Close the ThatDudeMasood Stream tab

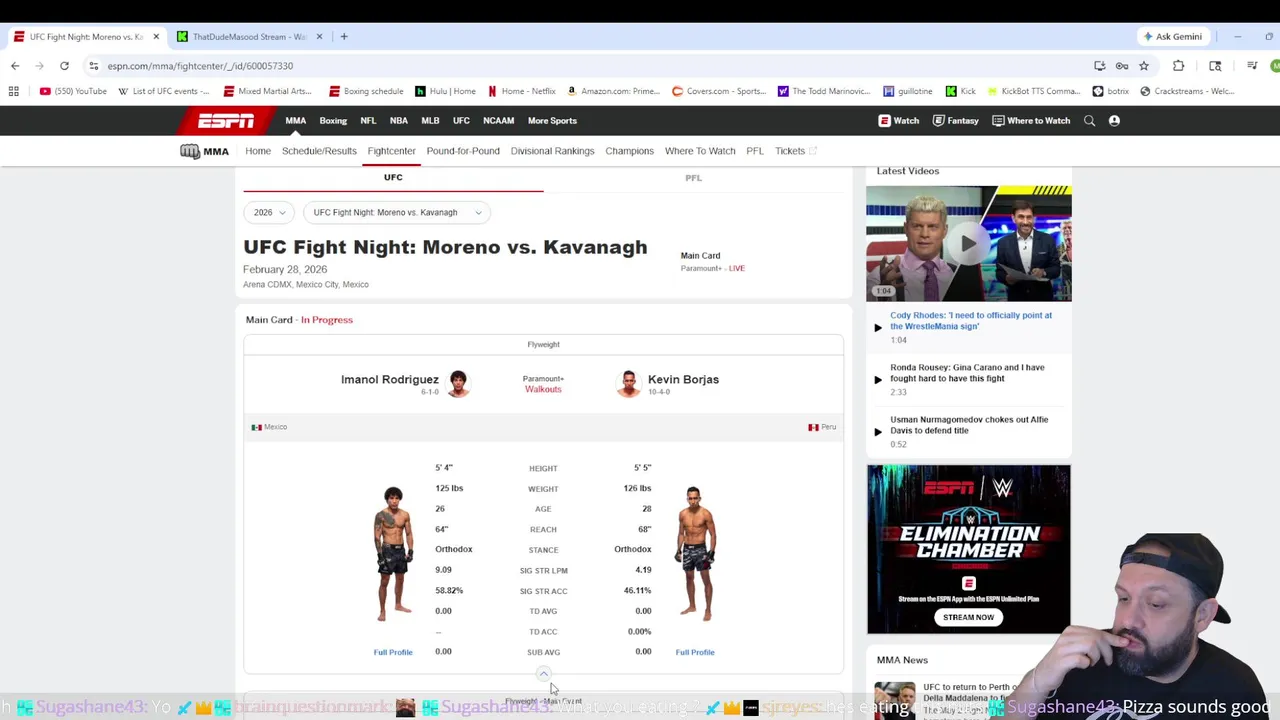click(320, 37)
